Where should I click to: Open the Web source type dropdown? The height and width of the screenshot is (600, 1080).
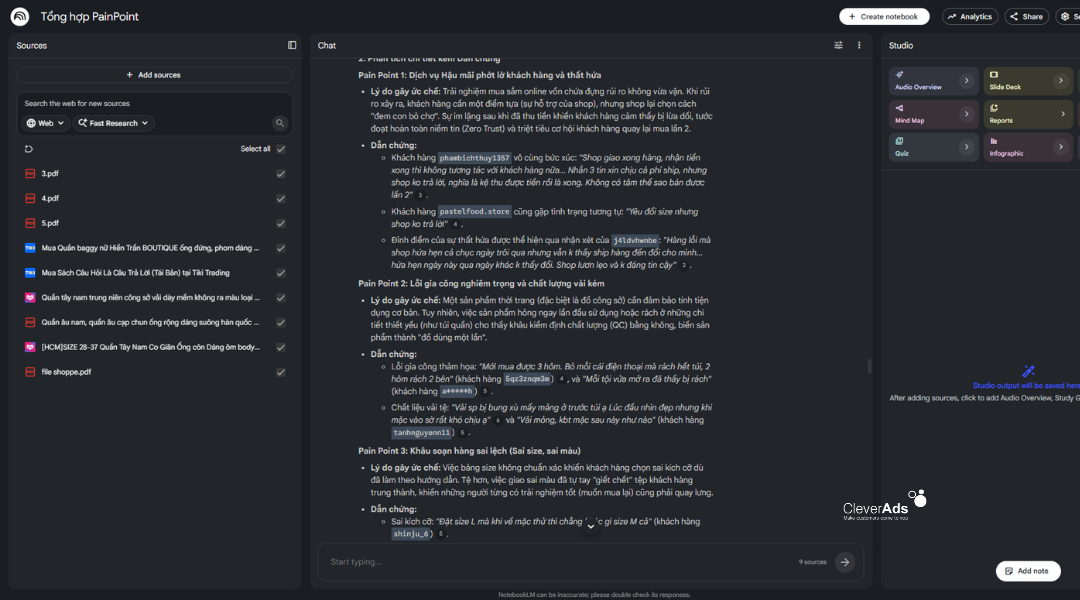point(45,123)
